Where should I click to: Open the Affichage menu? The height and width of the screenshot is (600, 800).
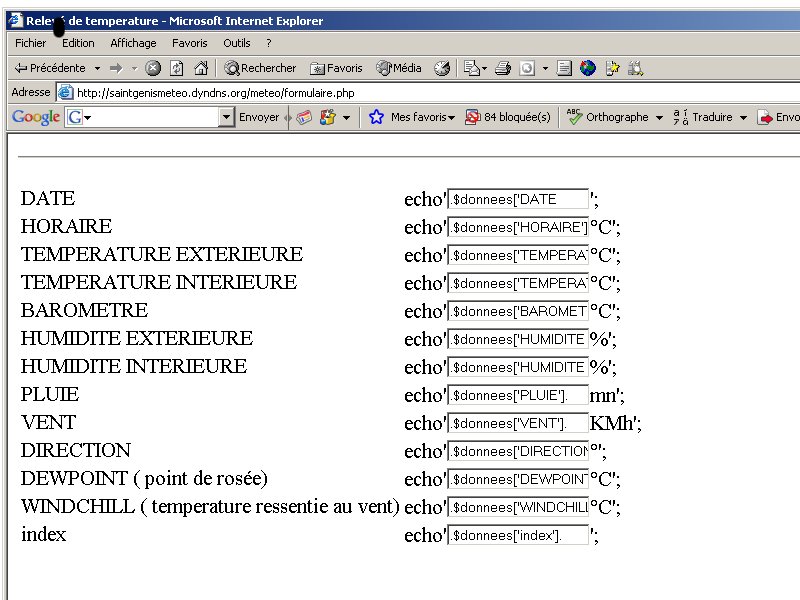point(133,43)
